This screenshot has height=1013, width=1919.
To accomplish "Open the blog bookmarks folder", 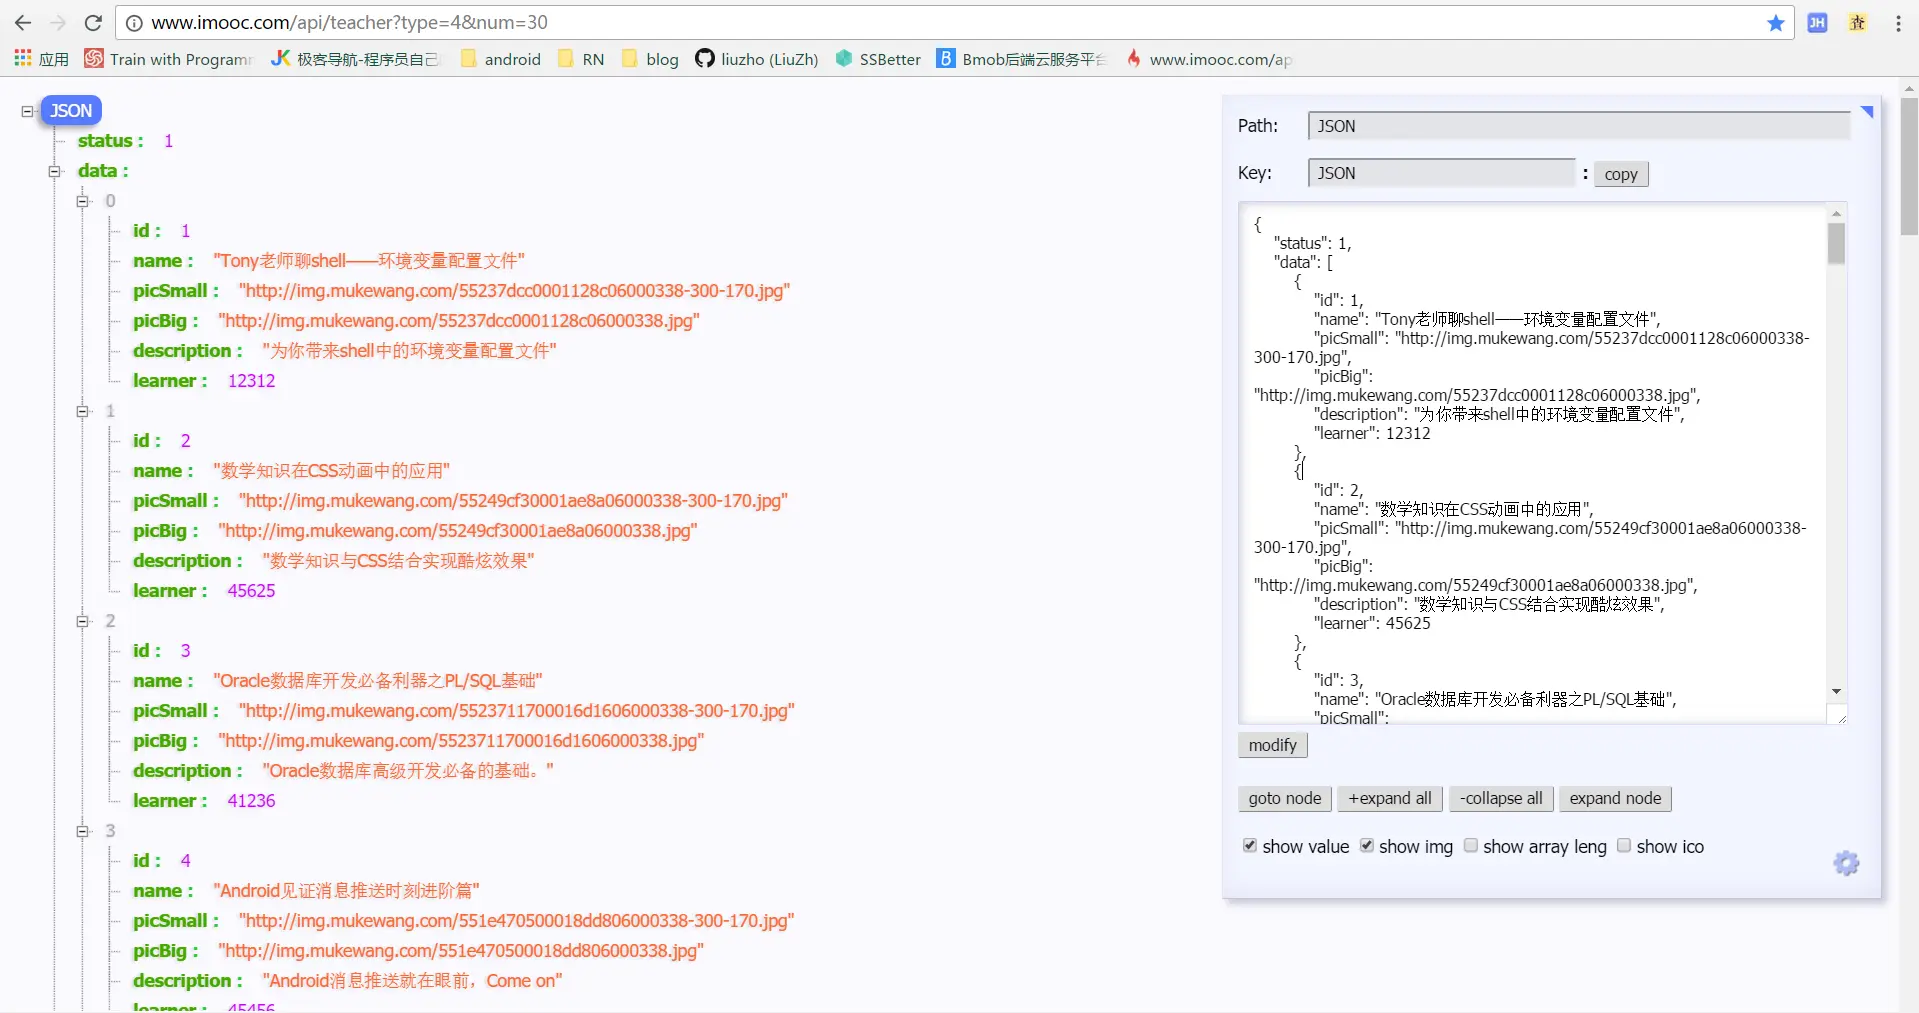I will 650,59.
